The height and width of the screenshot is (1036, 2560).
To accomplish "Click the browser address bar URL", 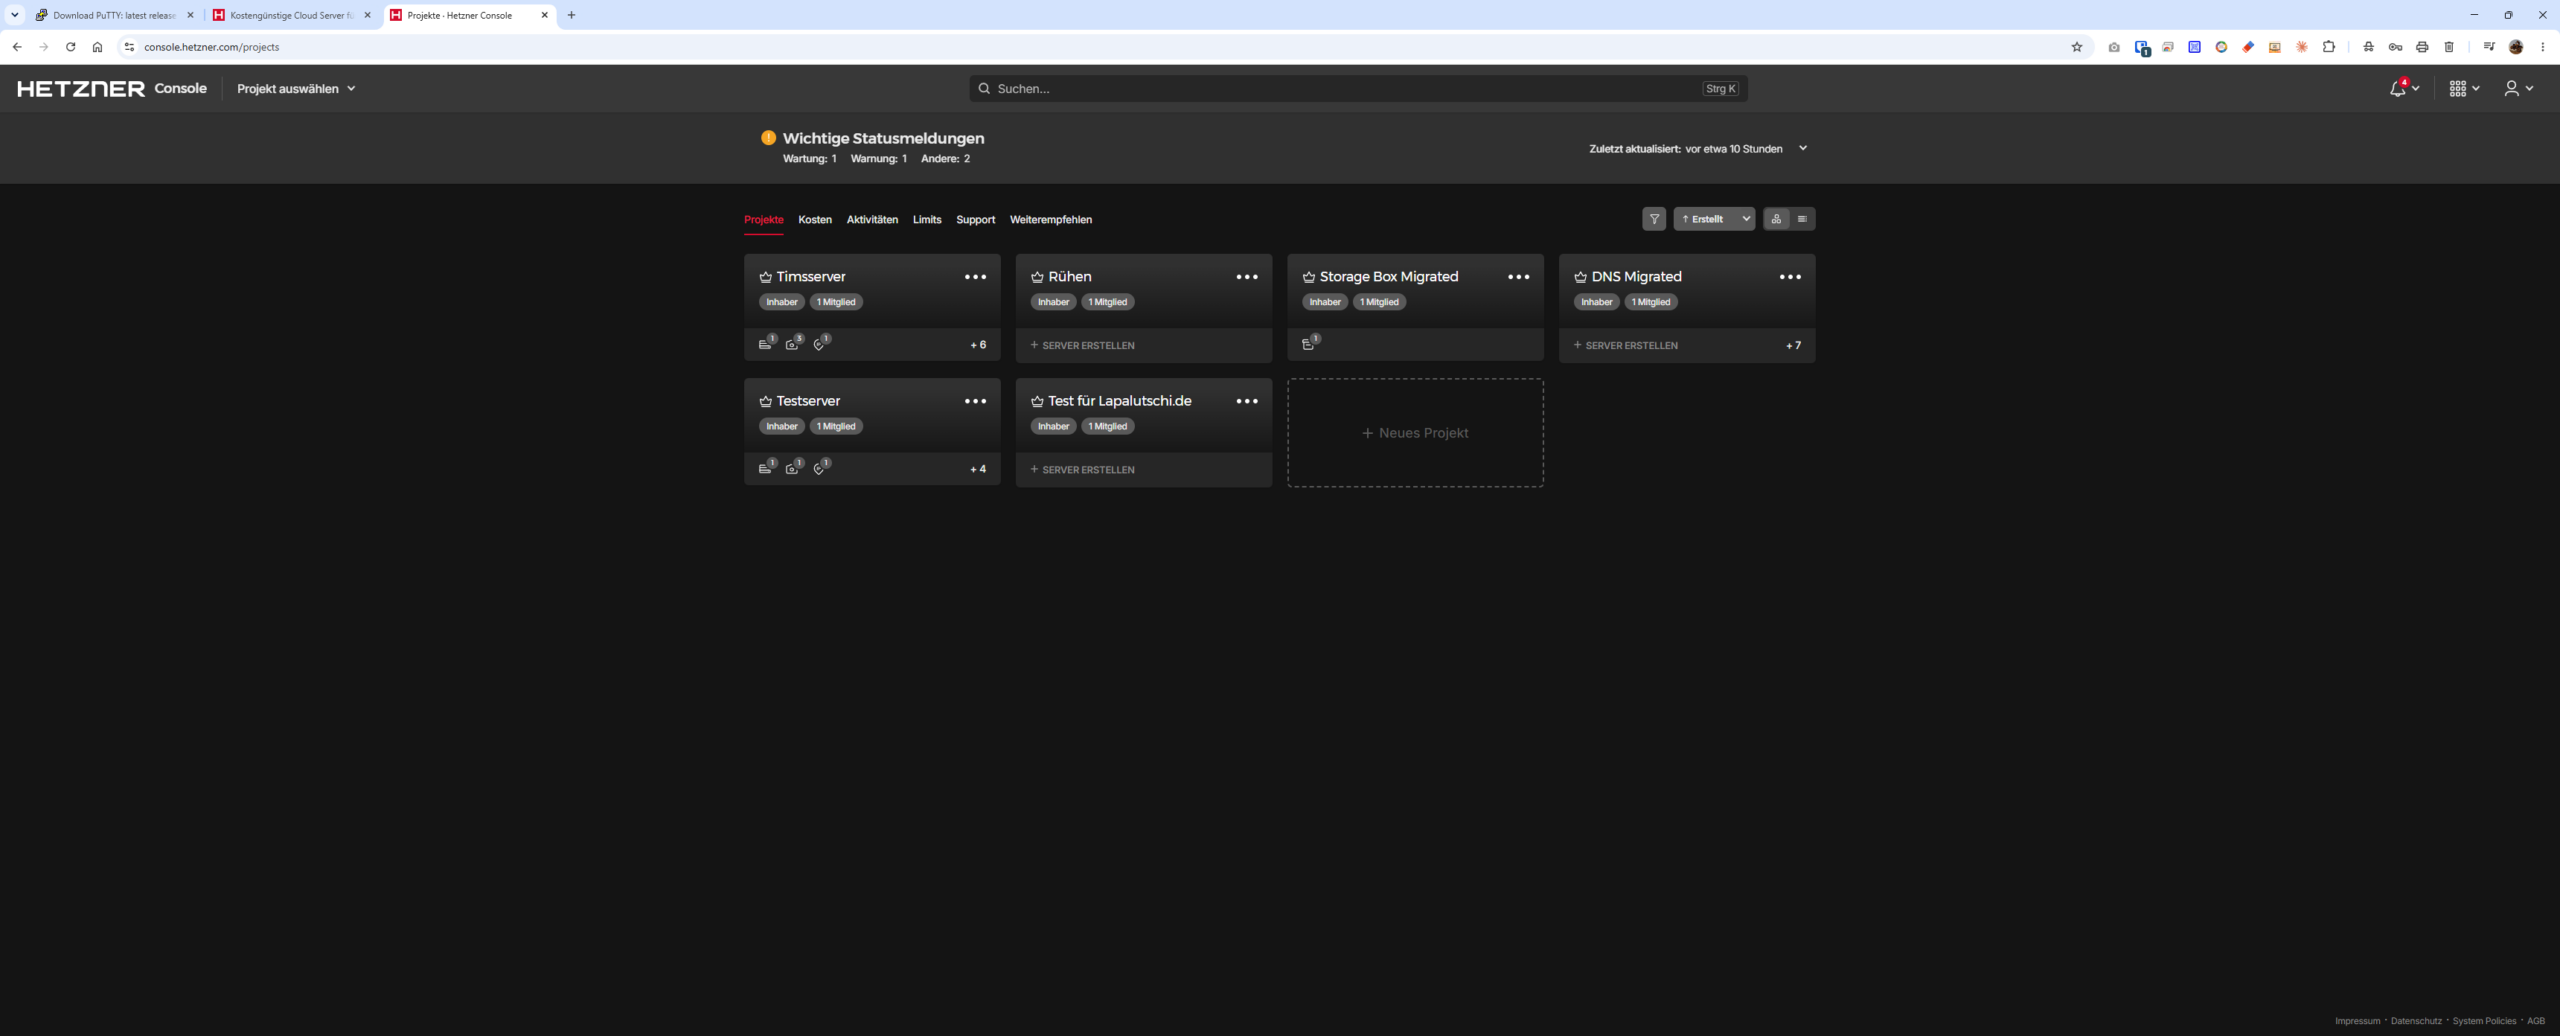I will [x=211, y=47].
